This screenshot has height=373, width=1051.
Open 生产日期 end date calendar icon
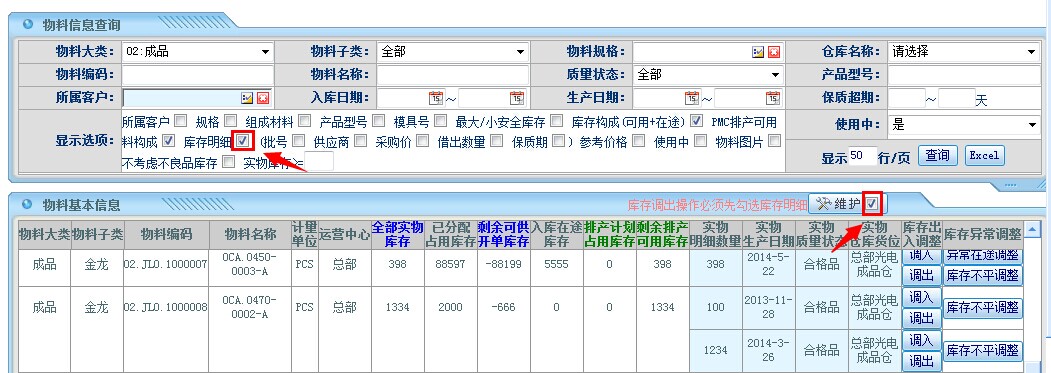click(x=773, y=98)
